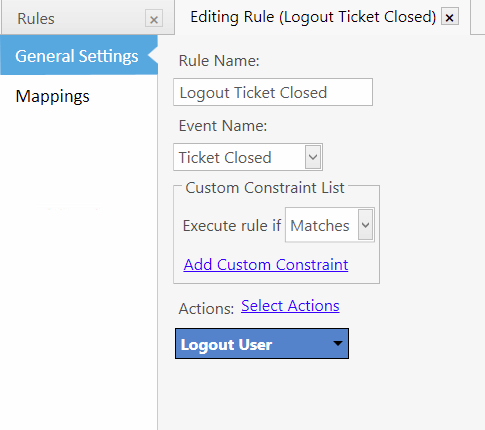Expand the Logout User action arrow

338,343
